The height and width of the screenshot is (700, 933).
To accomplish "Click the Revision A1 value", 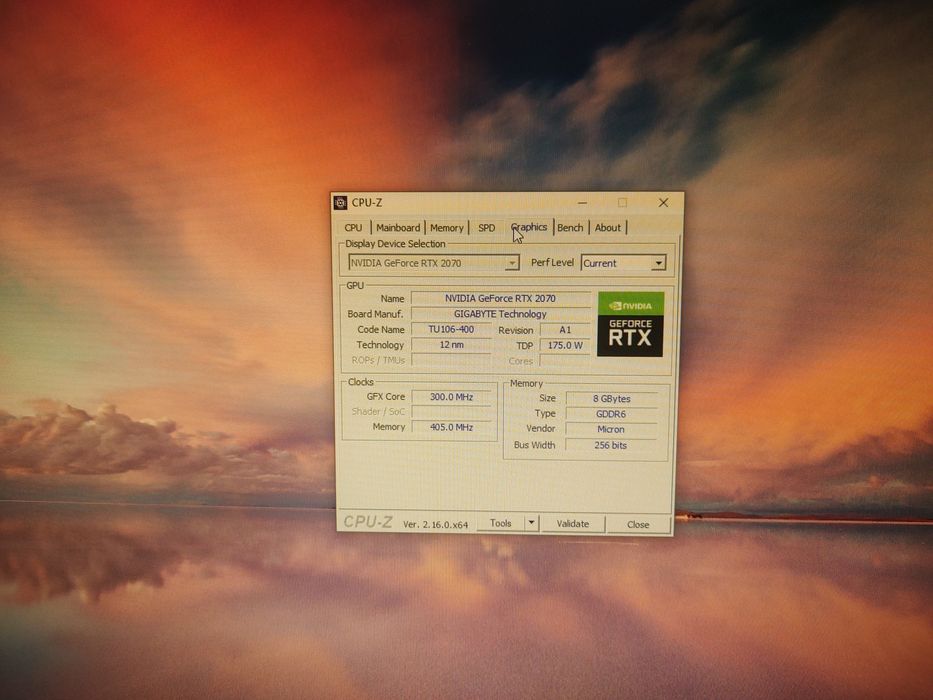I will coord(565,330).
